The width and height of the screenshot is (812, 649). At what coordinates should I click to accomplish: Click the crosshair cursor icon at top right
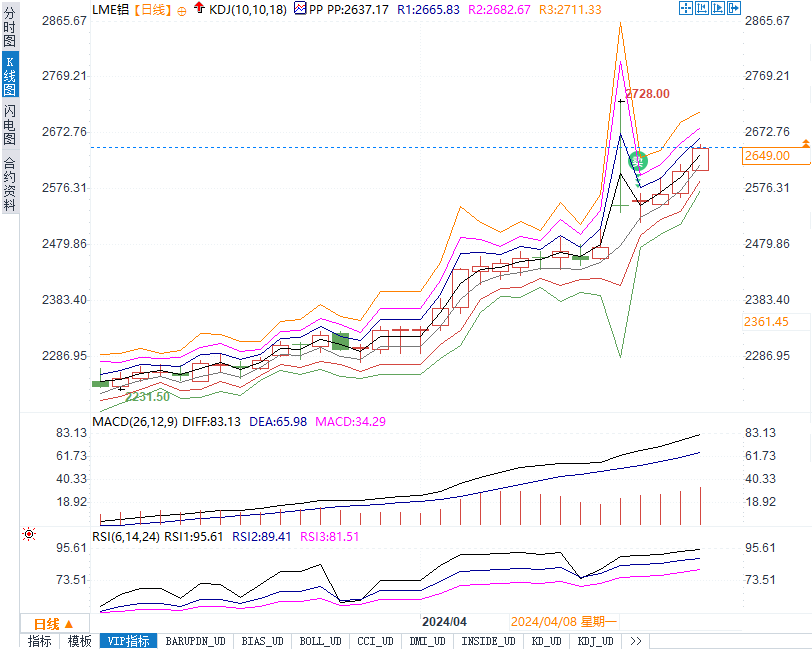click(686, 8)
